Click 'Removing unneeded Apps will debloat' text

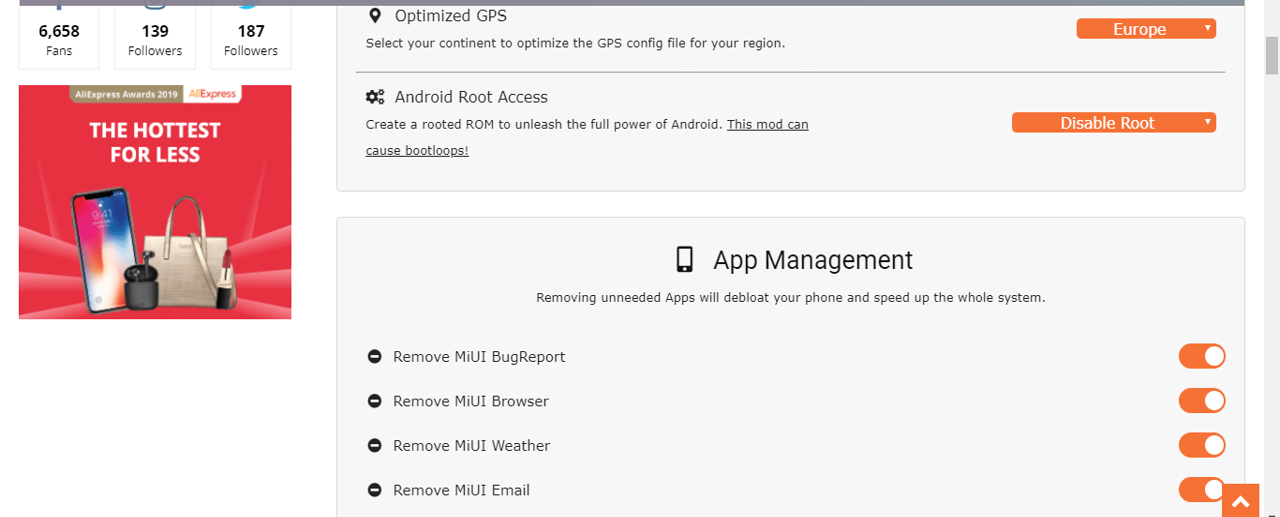(x=791, y=298)
